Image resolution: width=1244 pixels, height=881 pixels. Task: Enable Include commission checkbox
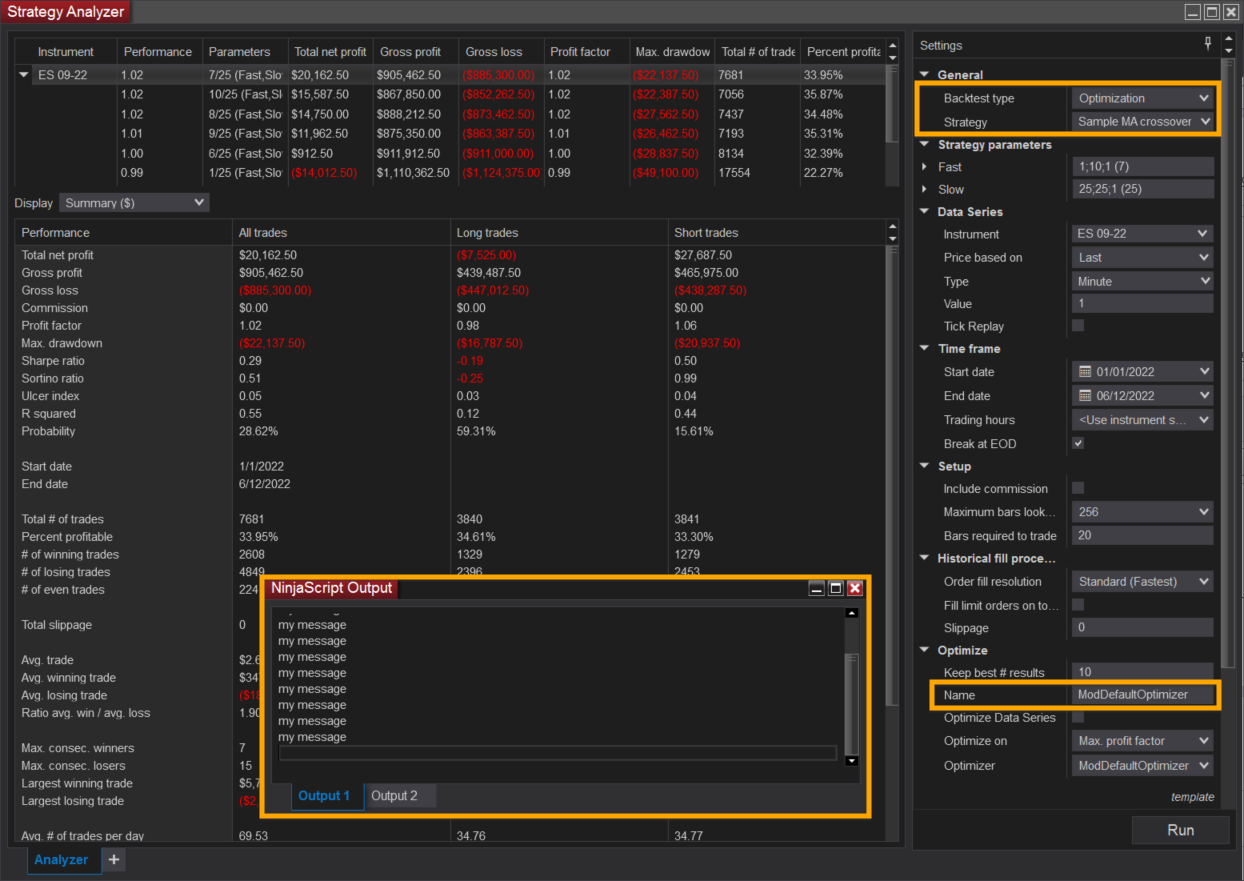tap(1078, 488)
